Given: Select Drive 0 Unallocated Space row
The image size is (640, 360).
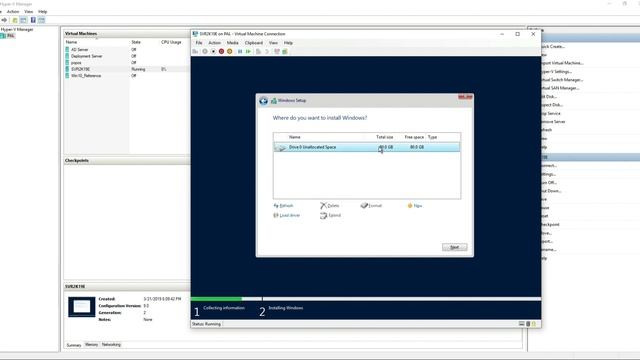Looking at the screenshot, I should click(367, 147).
